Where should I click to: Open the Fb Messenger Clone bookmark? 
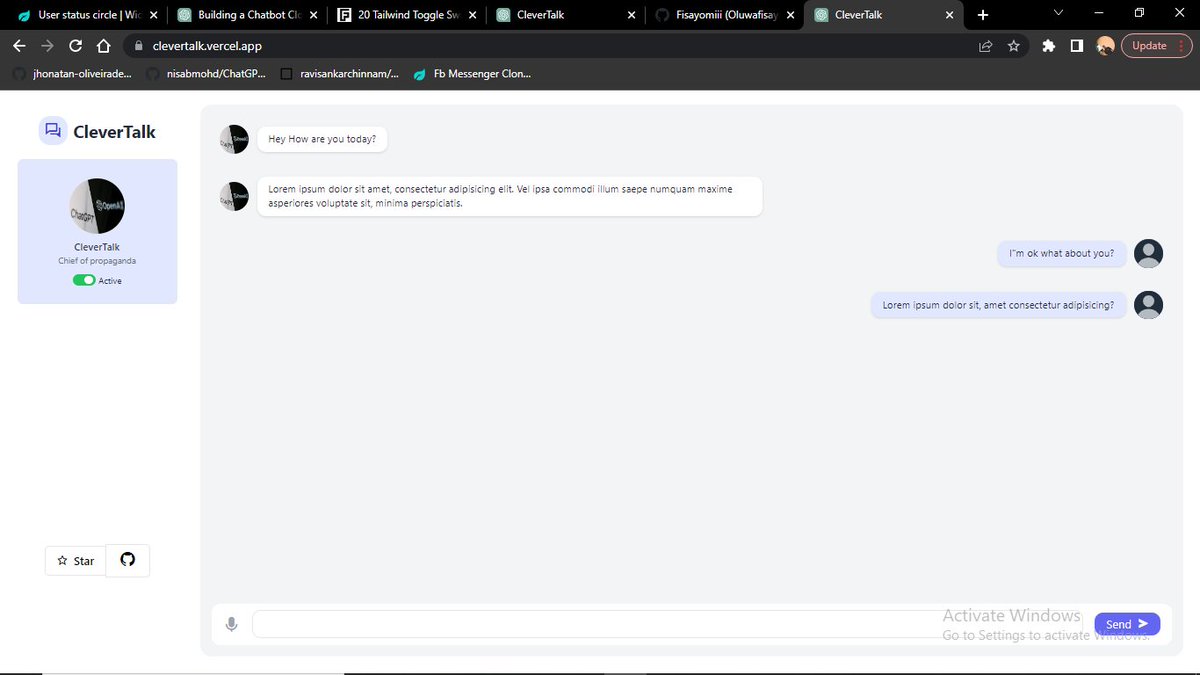pyautogui.click(x=473, y=74)
